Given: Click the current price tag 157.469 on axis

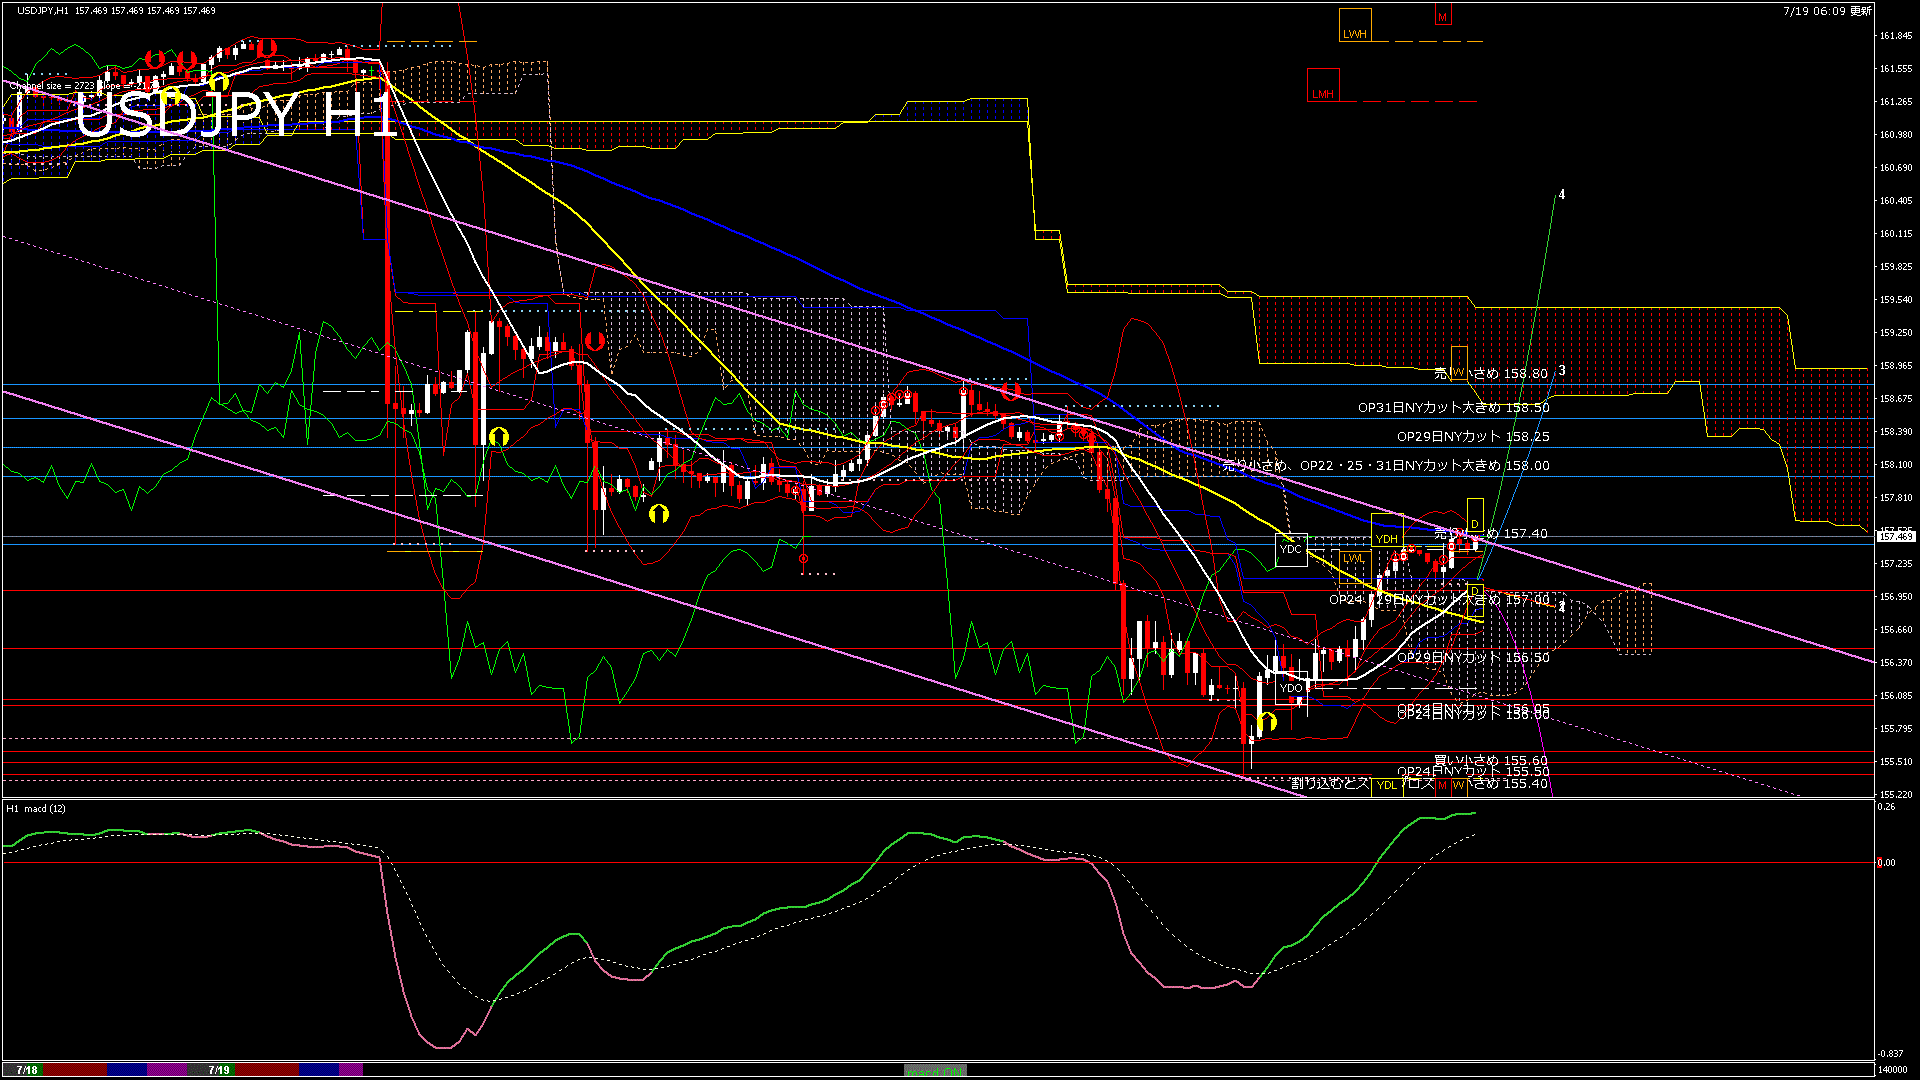Looking at the screenshot, I should click(1895, 537).
